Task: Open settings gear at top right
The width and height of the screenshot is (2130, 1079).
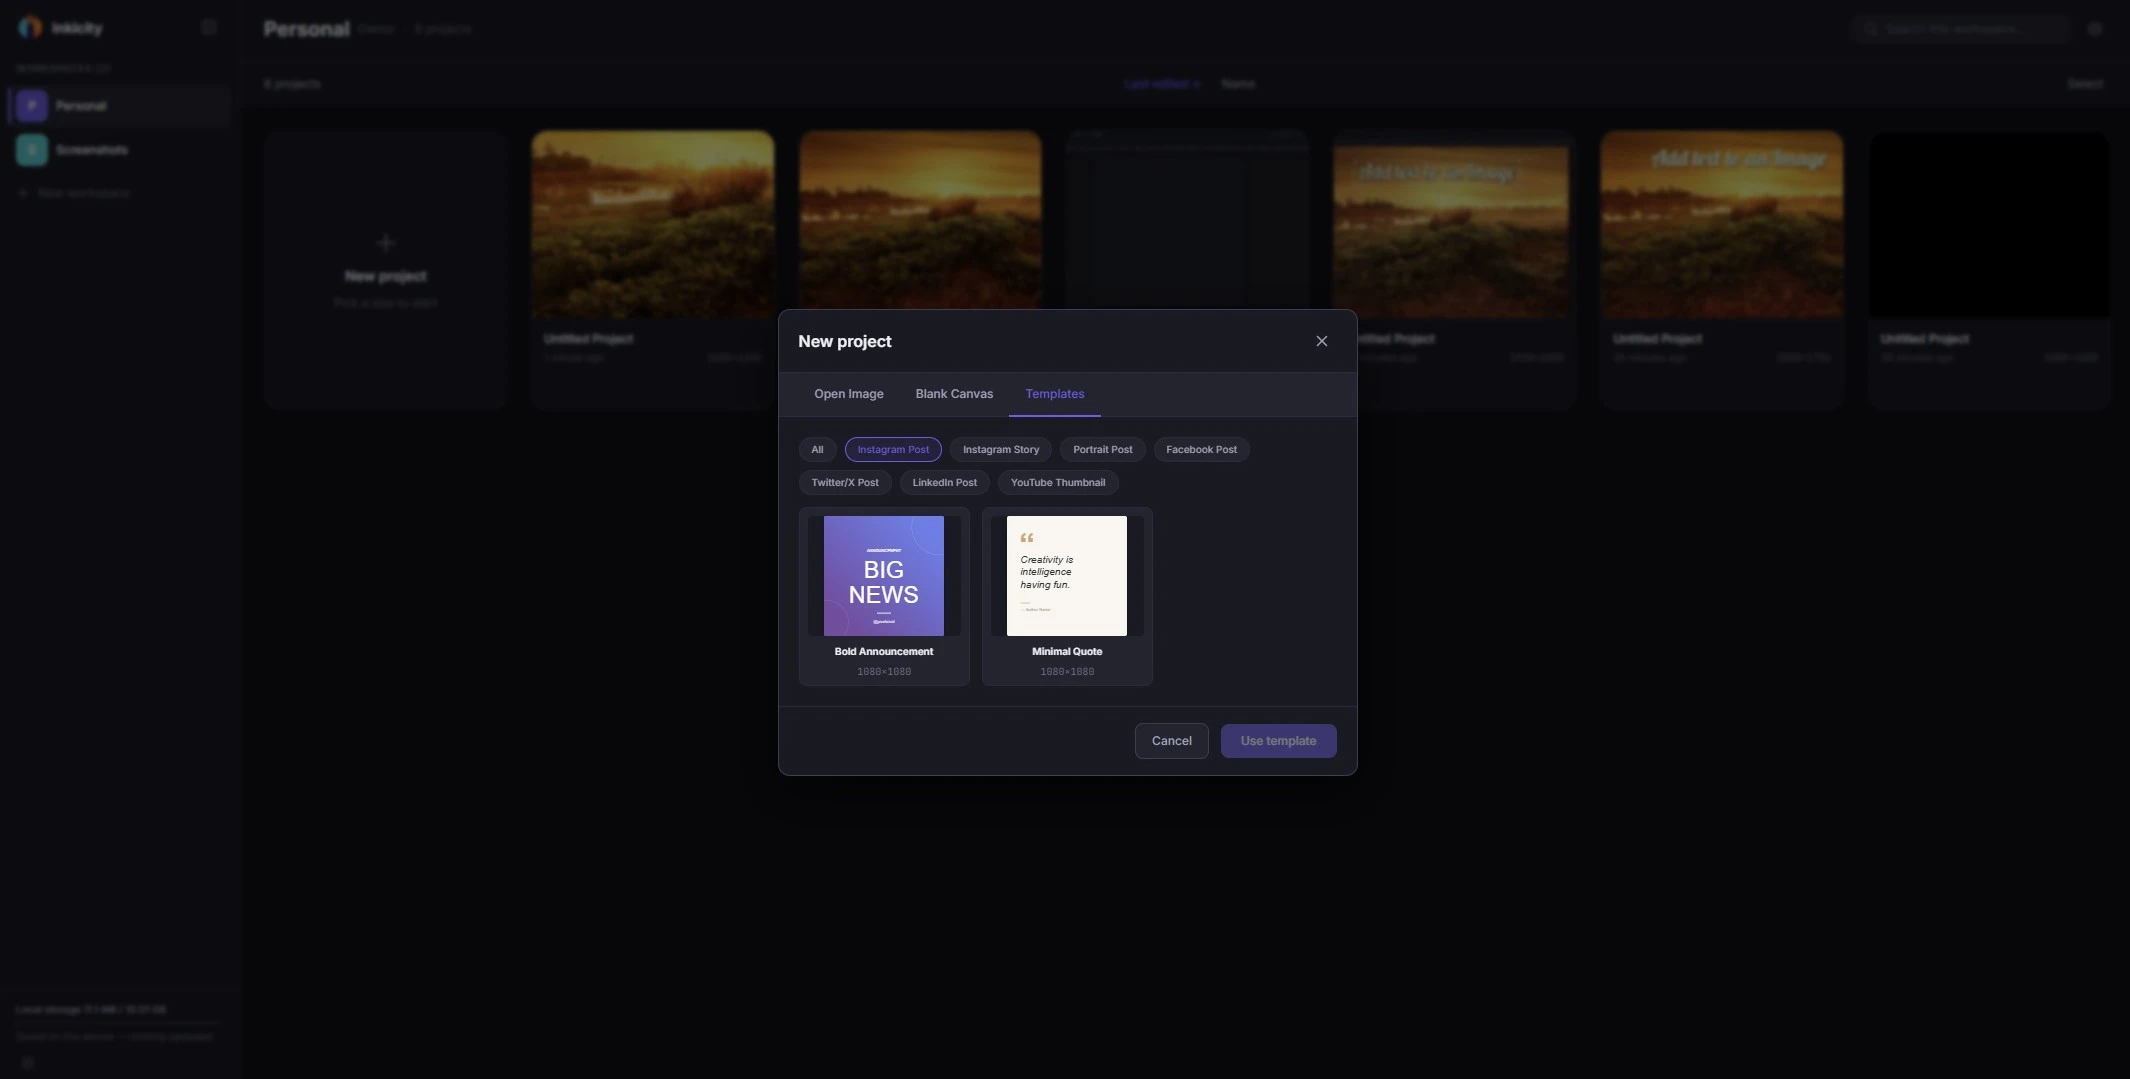Action: click(x=2095, y=29)
